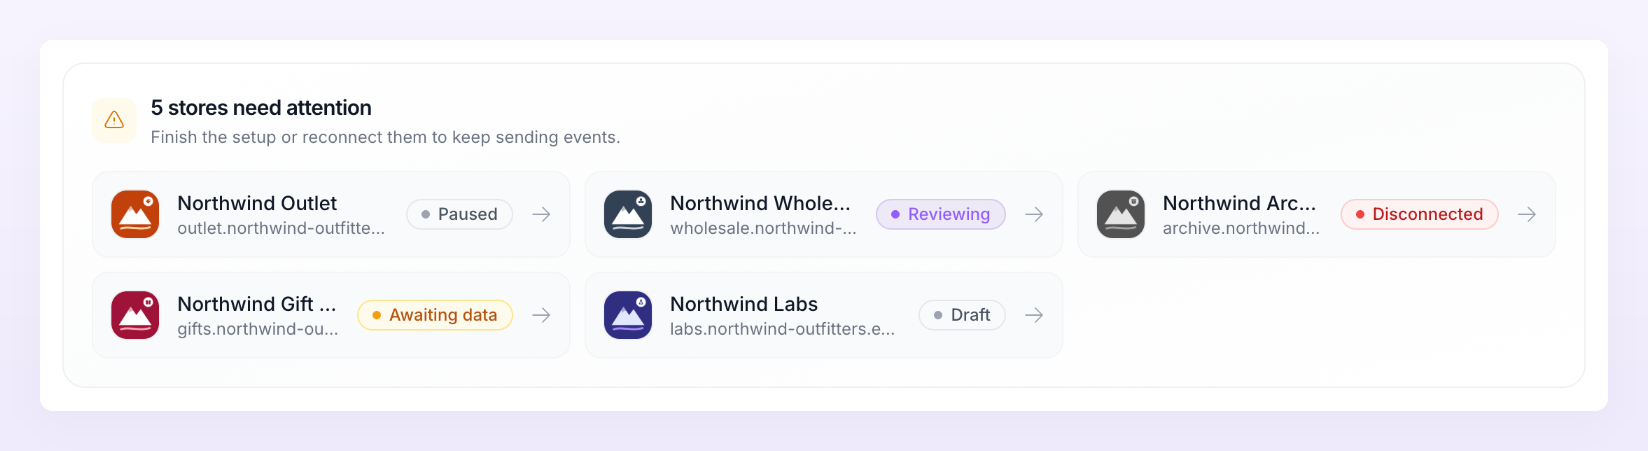Click the outlet.northwind-outfitte... domain text
The height and width of the screenshot is (451, 1648).
click(281, 228)
